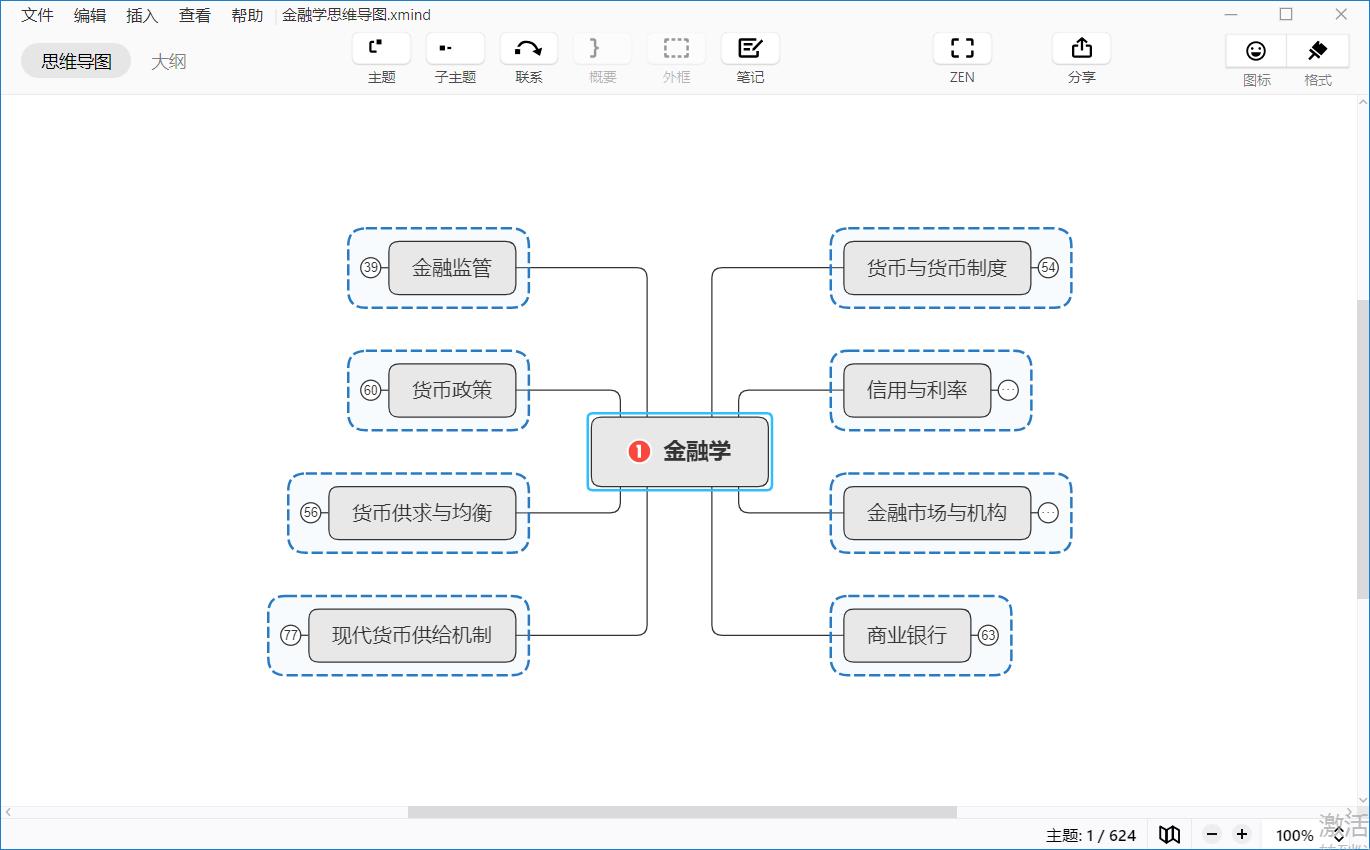Expand 金融监管 branch via 39 badge

(x=371, y=268)
